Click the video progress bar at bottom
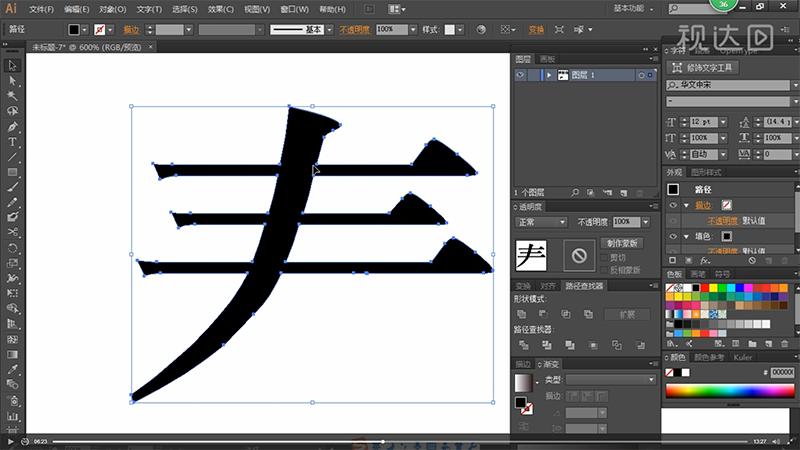Viewport: 800px width, 450px height. [x=400, y=441]
